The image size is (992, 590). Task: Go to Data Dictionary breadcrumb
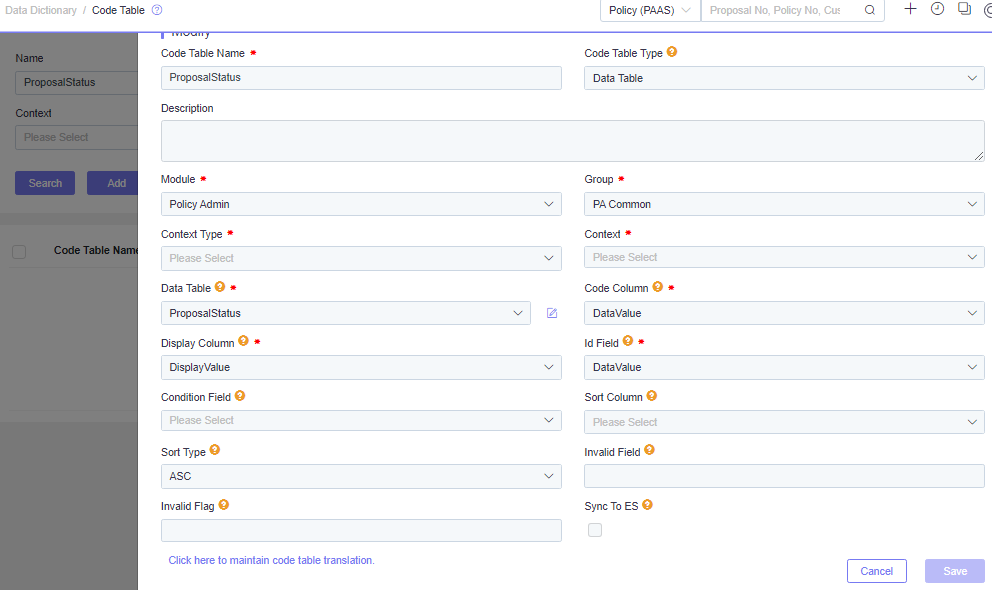[40, 10]
